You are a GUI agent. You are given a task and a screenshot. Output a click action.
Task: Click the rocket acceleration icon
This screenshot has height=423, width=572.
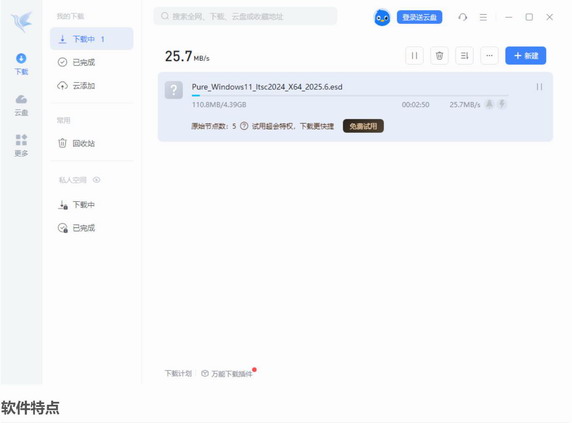pos(489,104)
